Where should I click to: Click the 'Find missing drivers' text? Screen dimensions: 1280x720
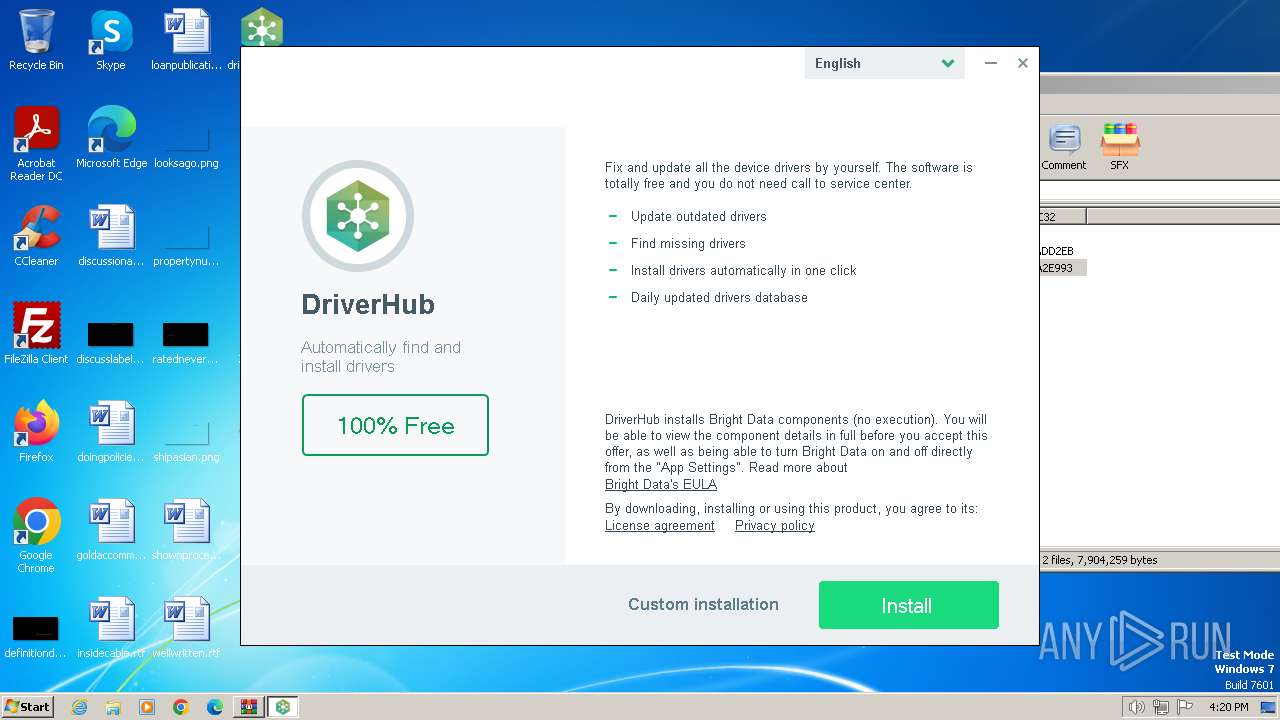[x=688, y=244]
